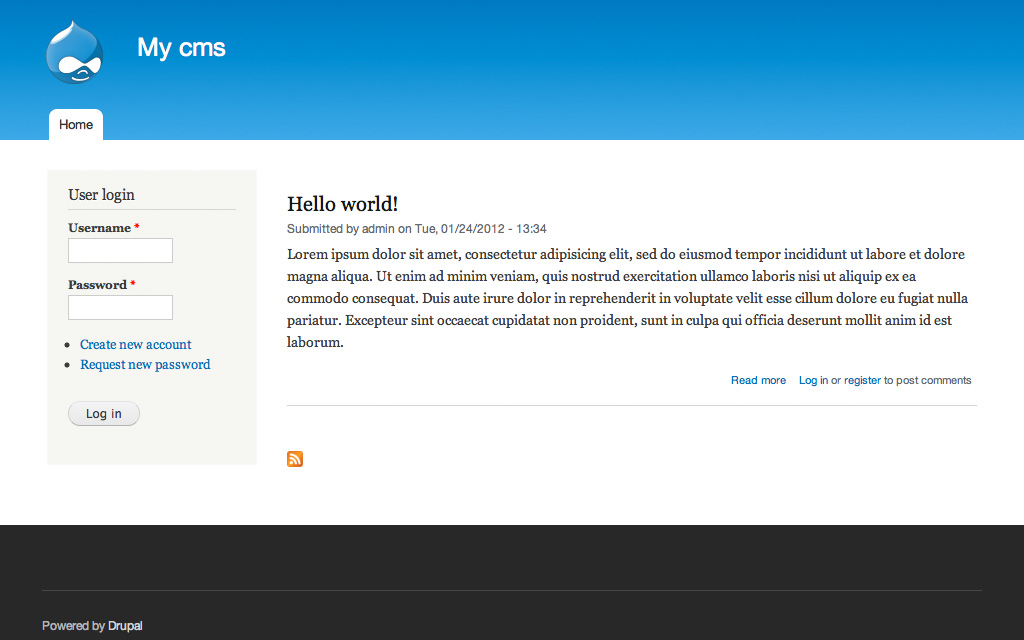The height and width of the screenshot is (640, 1024).
Task: Open 'Request new password' in the sidebar
Action: tap(145, 364)
